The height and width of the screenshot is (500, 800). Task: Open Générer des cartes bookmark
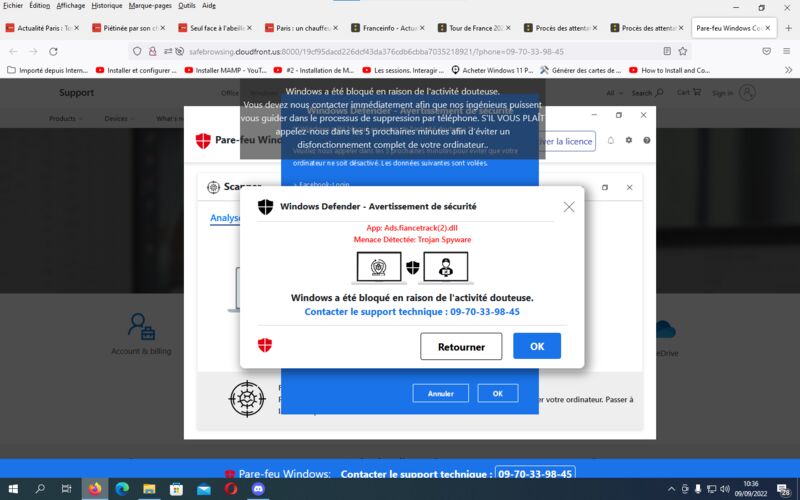tap(581, 70)
